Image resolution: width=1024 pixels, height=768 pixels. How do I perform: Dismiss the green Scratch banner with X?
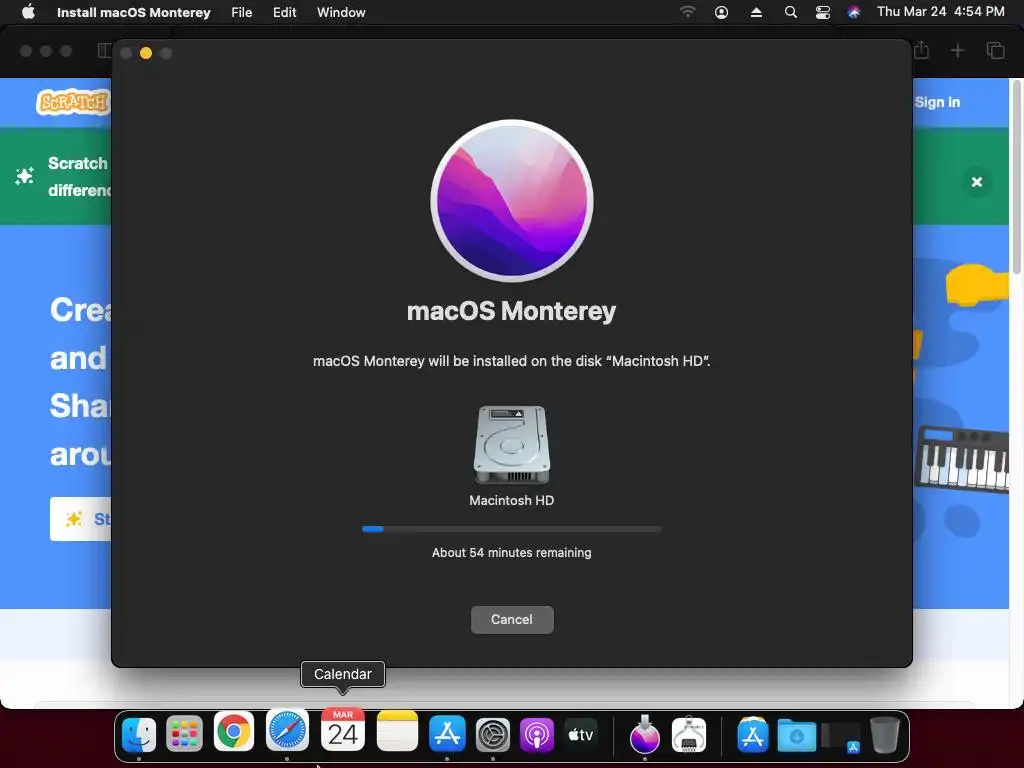[976, 182]
